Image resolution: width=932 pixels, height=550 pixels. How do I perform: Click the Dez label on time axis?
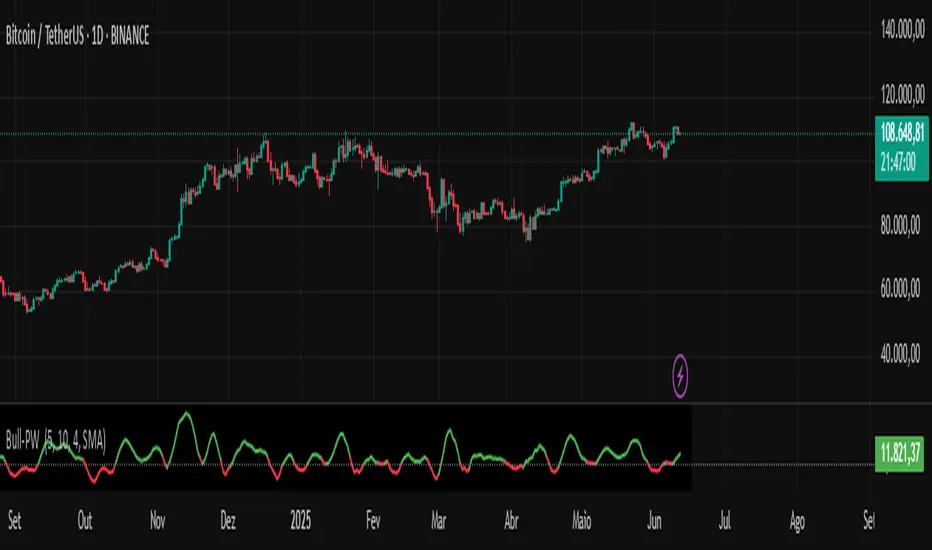(229, 521)
